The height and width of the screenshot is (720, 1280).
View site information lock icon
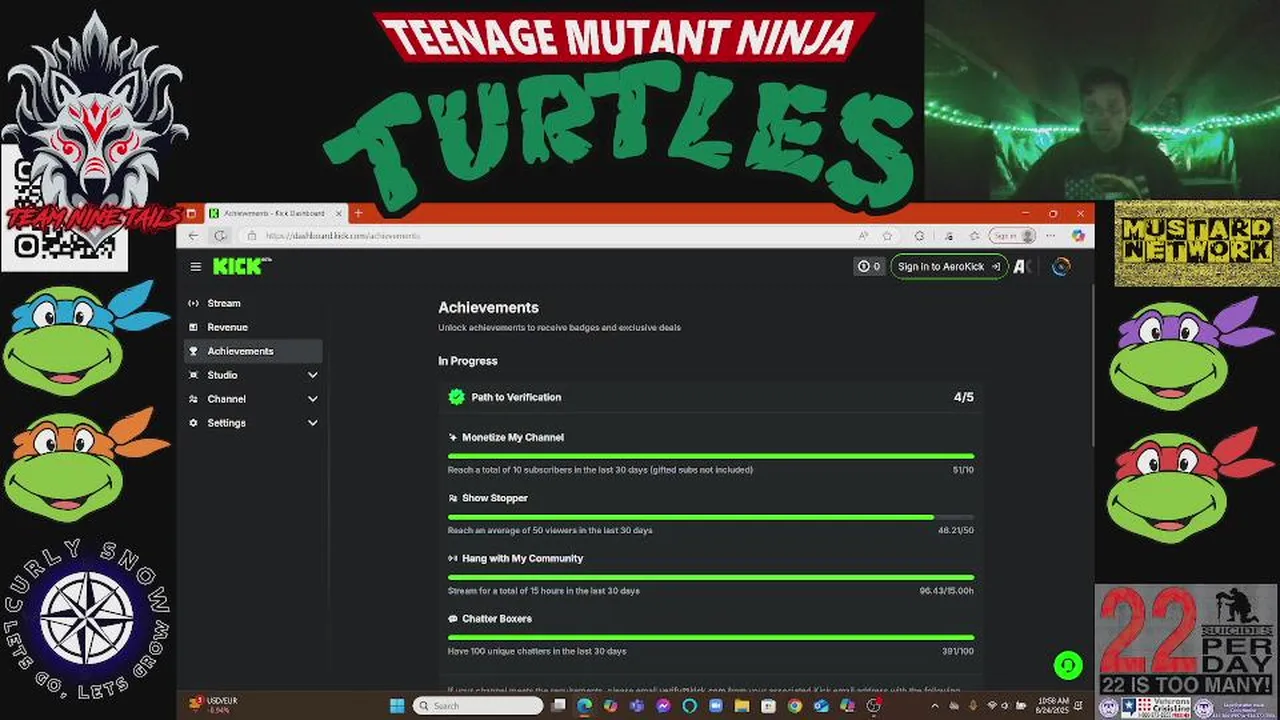(252, 236)
